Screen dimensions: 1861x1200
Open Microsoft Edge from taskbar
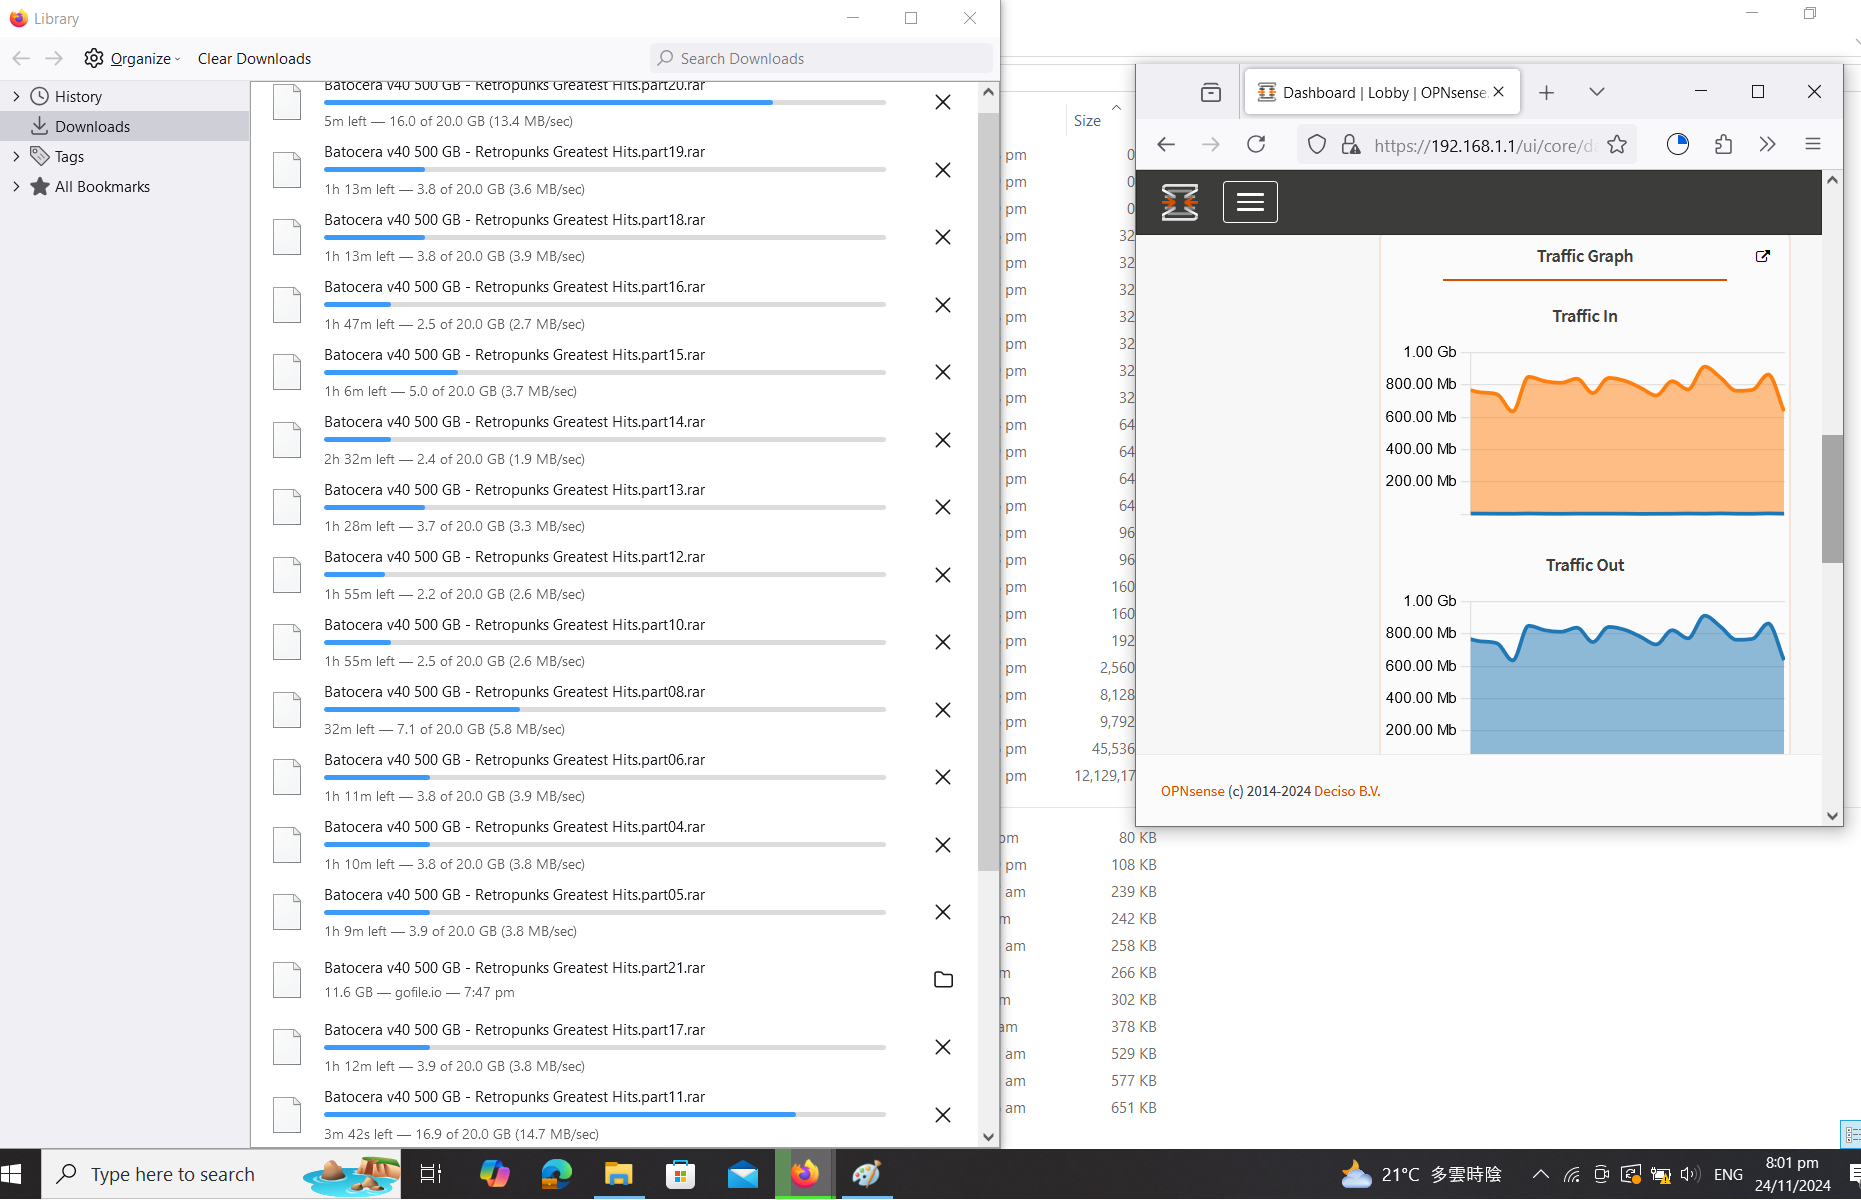[x=556, y=1174]
